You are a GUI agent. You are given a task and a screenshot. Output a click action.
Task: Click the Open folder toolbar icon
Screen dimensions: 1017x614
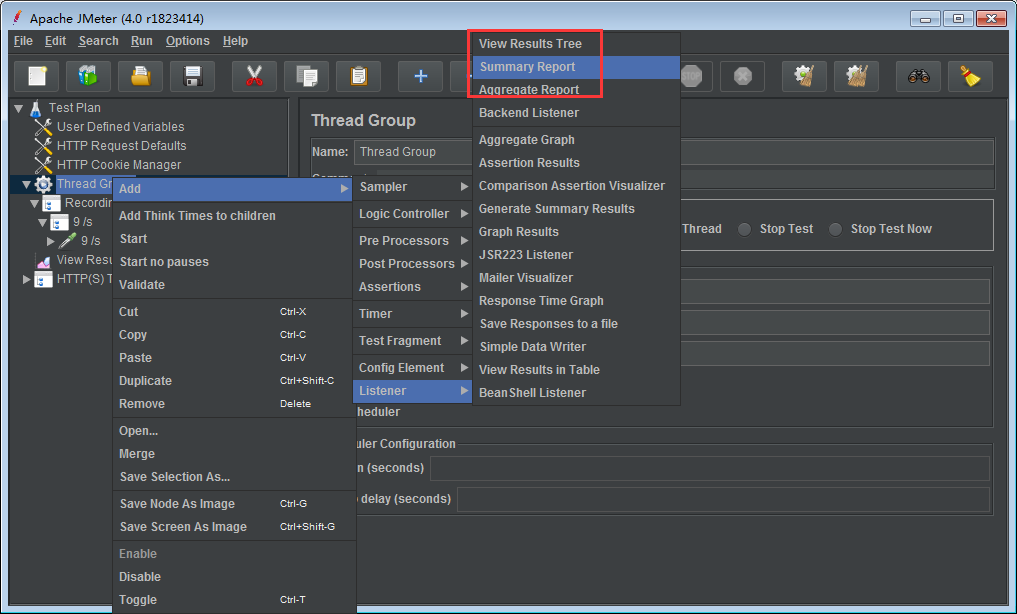click(x=141, y=77)
